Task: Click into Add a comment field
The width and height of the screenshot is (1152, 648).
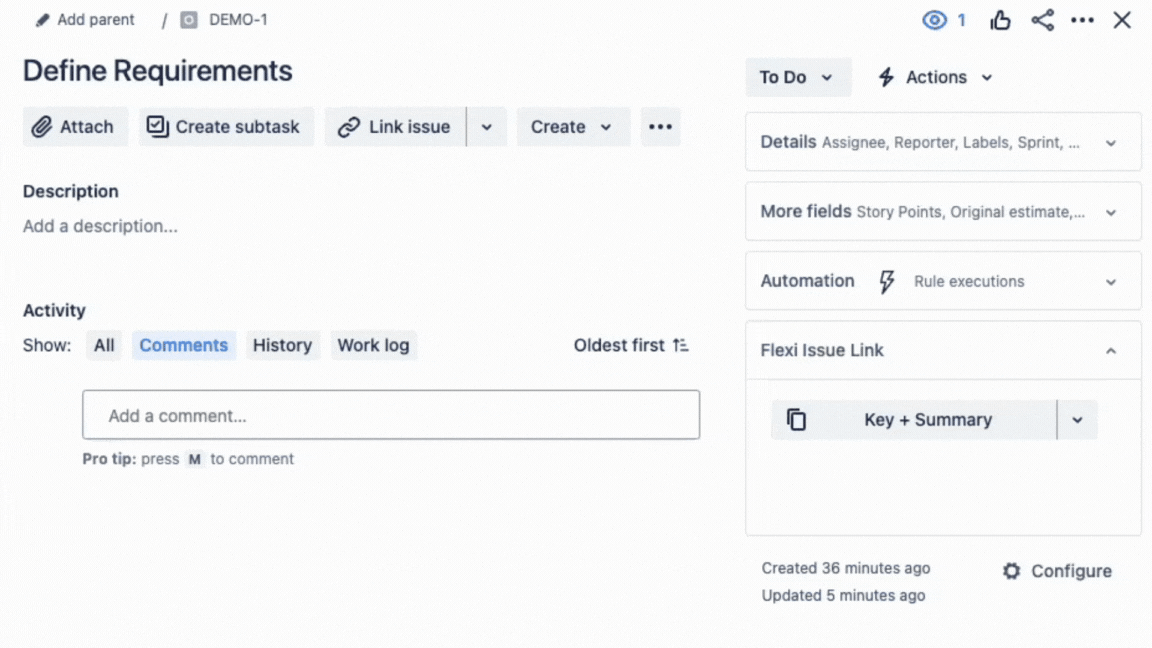Action: click(x=390, y=415)
